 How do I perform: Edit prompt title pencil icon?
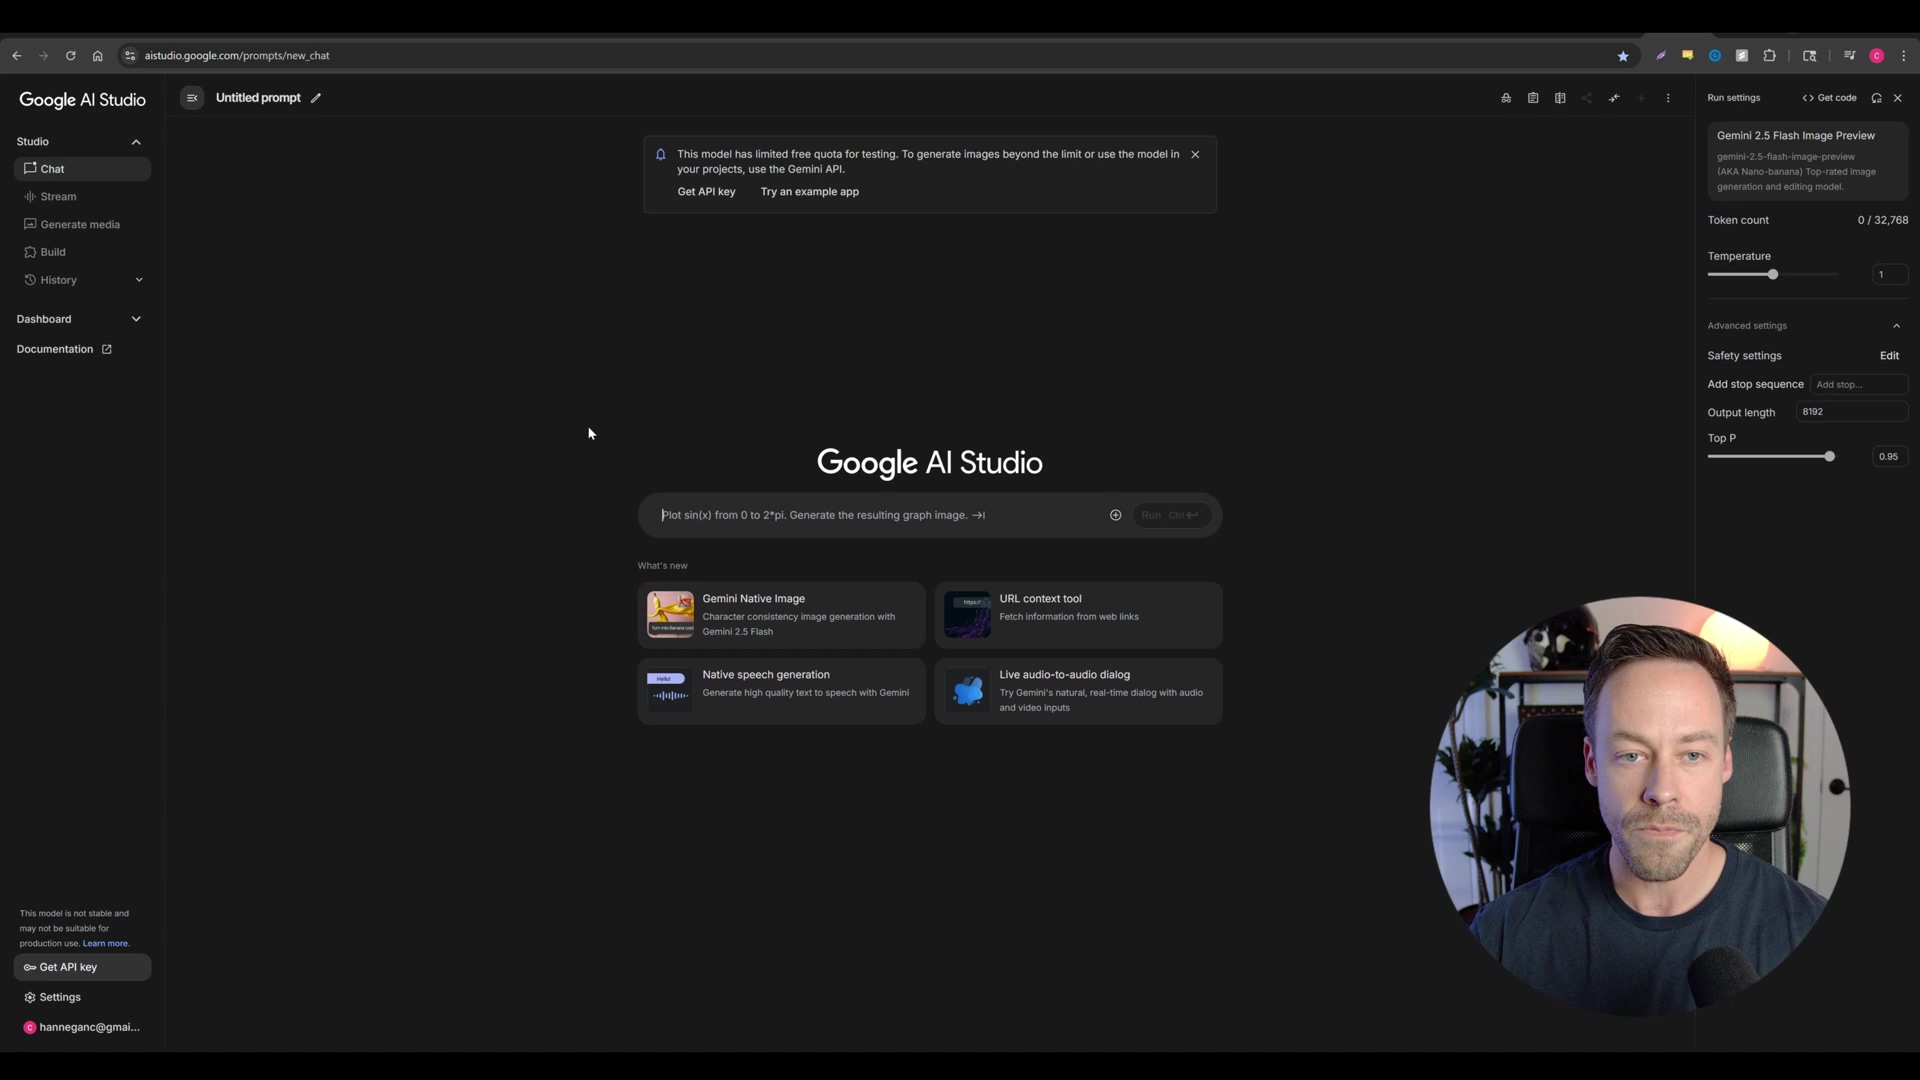[316, 98]
